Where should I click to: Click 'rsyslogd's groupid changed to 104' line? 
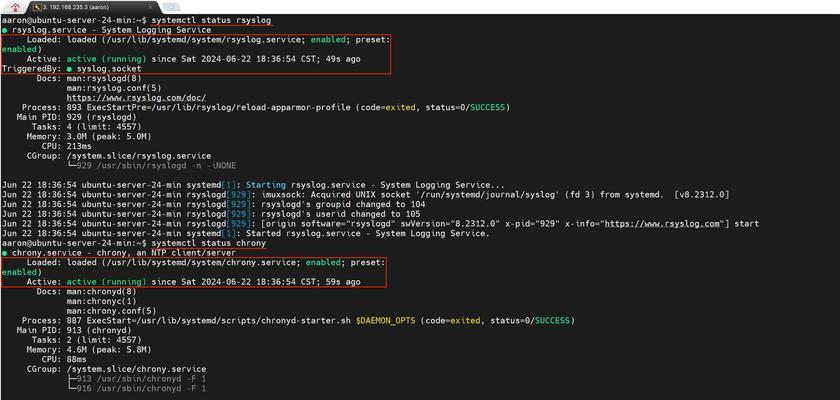tap(214, 204)
